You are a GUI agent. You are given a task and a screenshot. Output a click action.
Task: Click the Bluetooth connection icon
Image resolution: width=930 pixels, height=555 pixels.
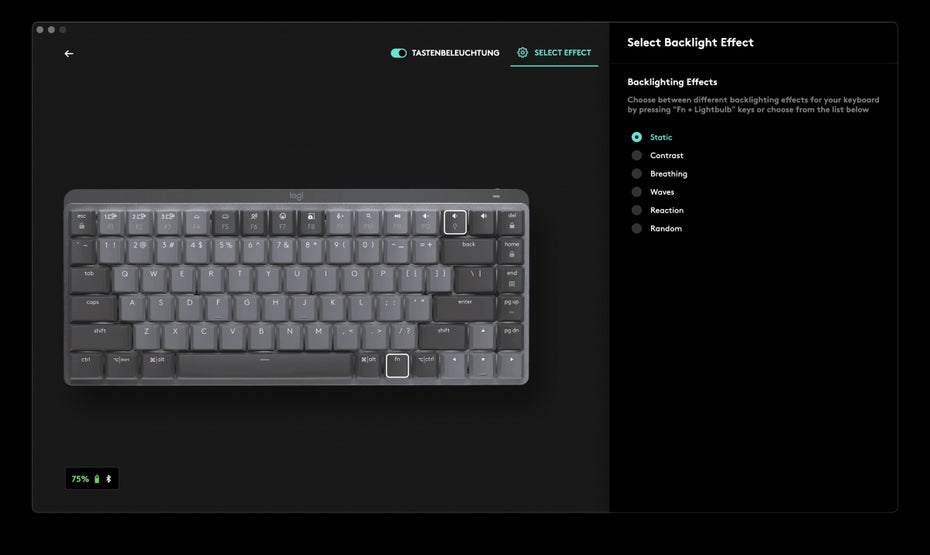(109, 479)
